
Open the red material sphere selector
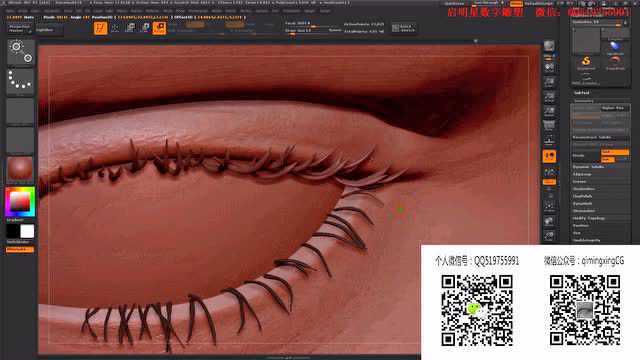pyautogui.click(x=20, y=169)
